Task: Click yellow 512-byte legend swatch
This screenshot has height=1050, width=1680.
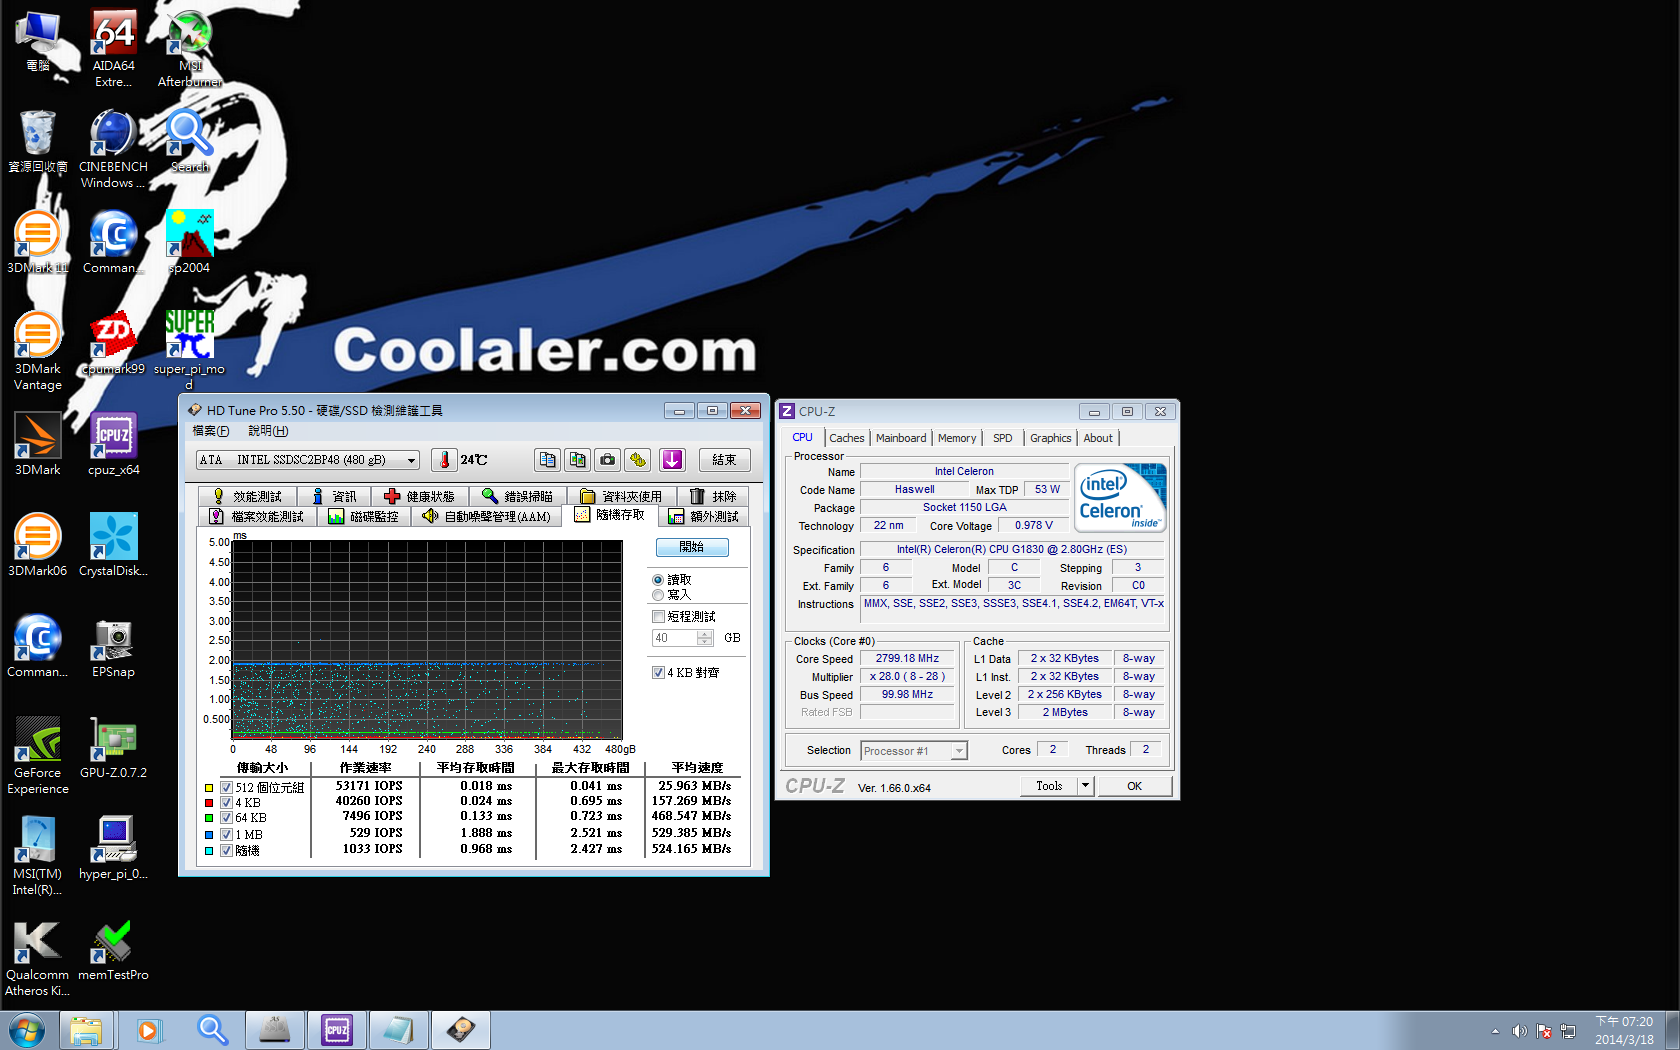Action: (209, 787)
